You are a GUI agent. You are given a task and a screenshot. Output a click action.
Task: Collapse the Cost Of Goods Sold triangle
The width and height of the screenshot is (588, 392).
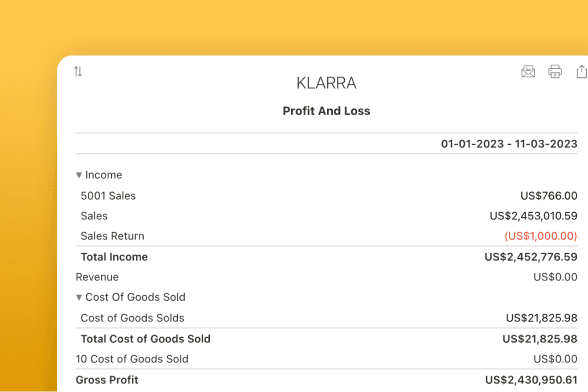point(79,297)
